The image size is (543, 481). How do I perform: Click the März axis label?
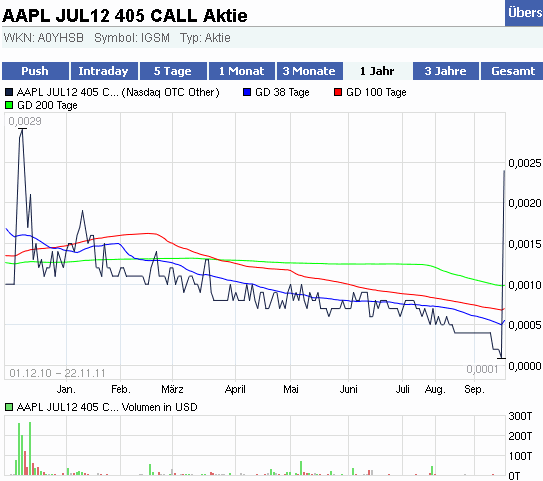(x=172, y=389)
